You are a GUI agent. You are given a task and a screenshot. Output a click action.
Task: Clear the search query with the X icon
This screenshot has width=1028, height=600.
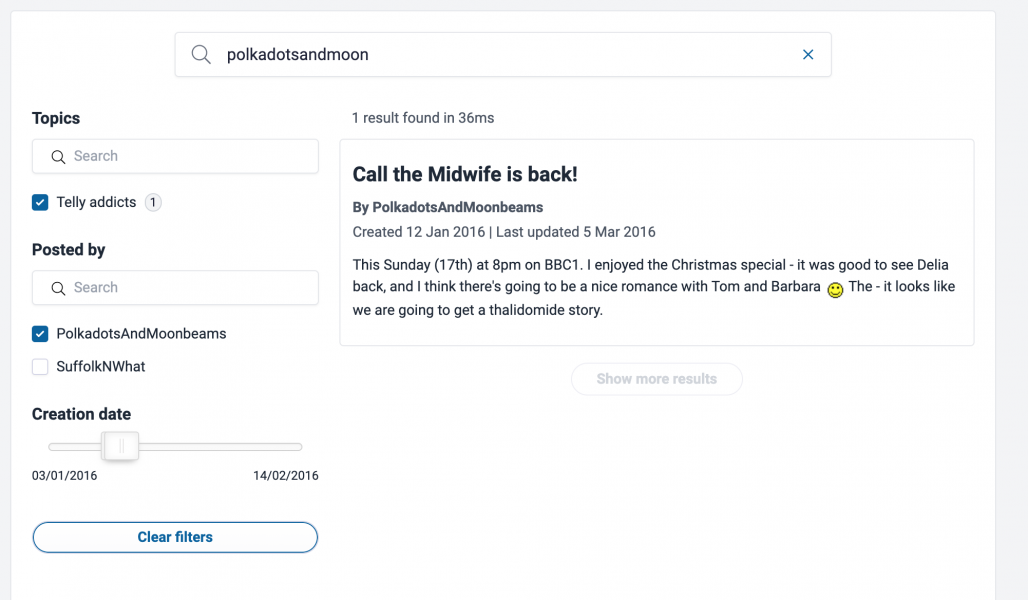click(808, 55)
